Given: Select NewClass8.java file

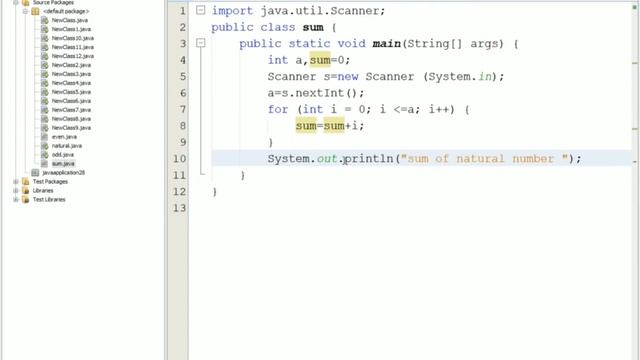Looking at the screenshot, I should coord(71,119).
